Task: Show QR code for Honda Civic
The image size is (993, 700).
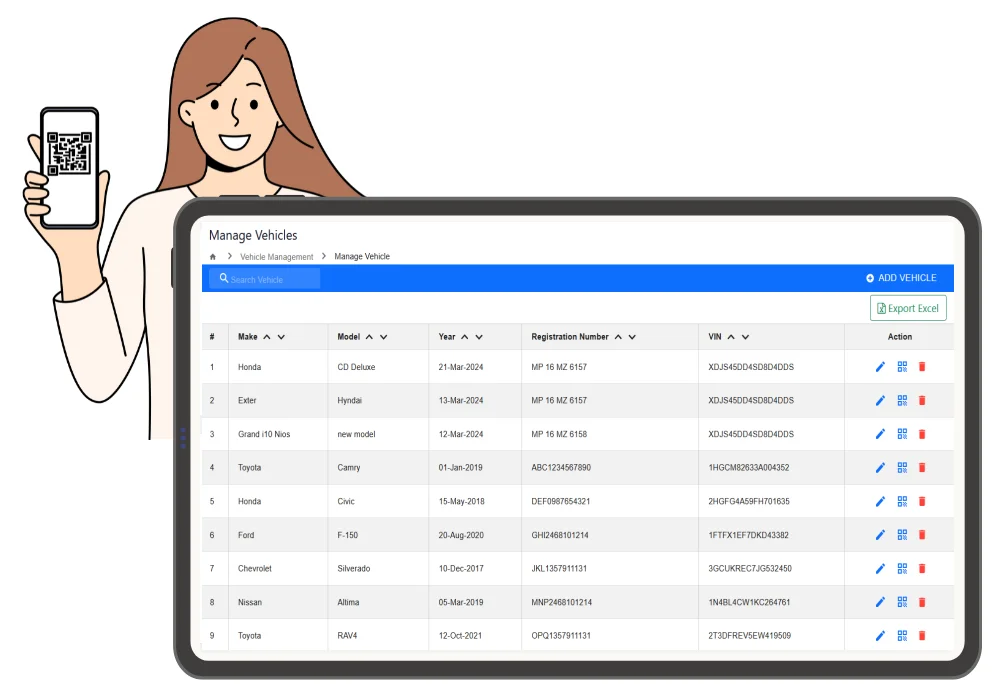Action: pyautogui.click(x=902, y=501)
